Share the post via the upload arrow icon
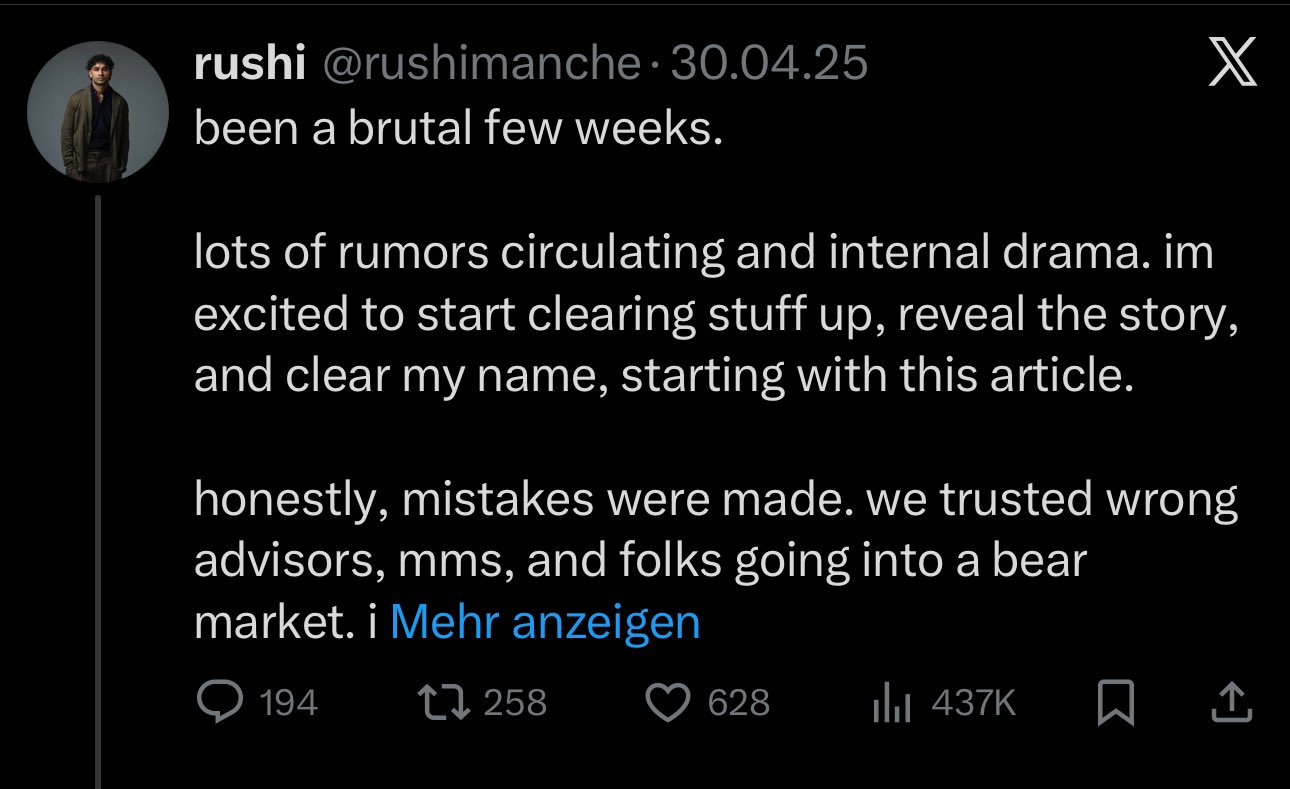Screen dimensions: 1290x789 (x=1231, y=703)
